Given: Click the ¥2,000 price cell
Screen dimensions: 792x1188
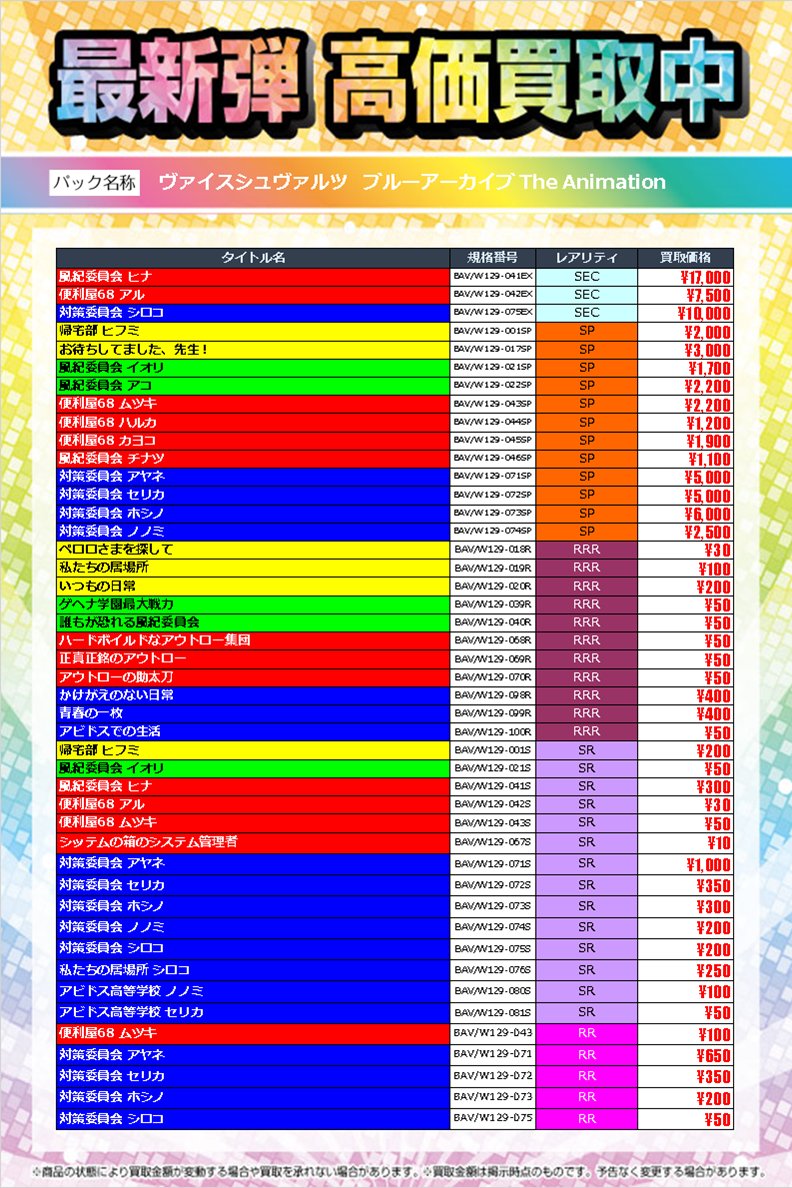Looking at the screenshot, I should [x=685, y=331].
